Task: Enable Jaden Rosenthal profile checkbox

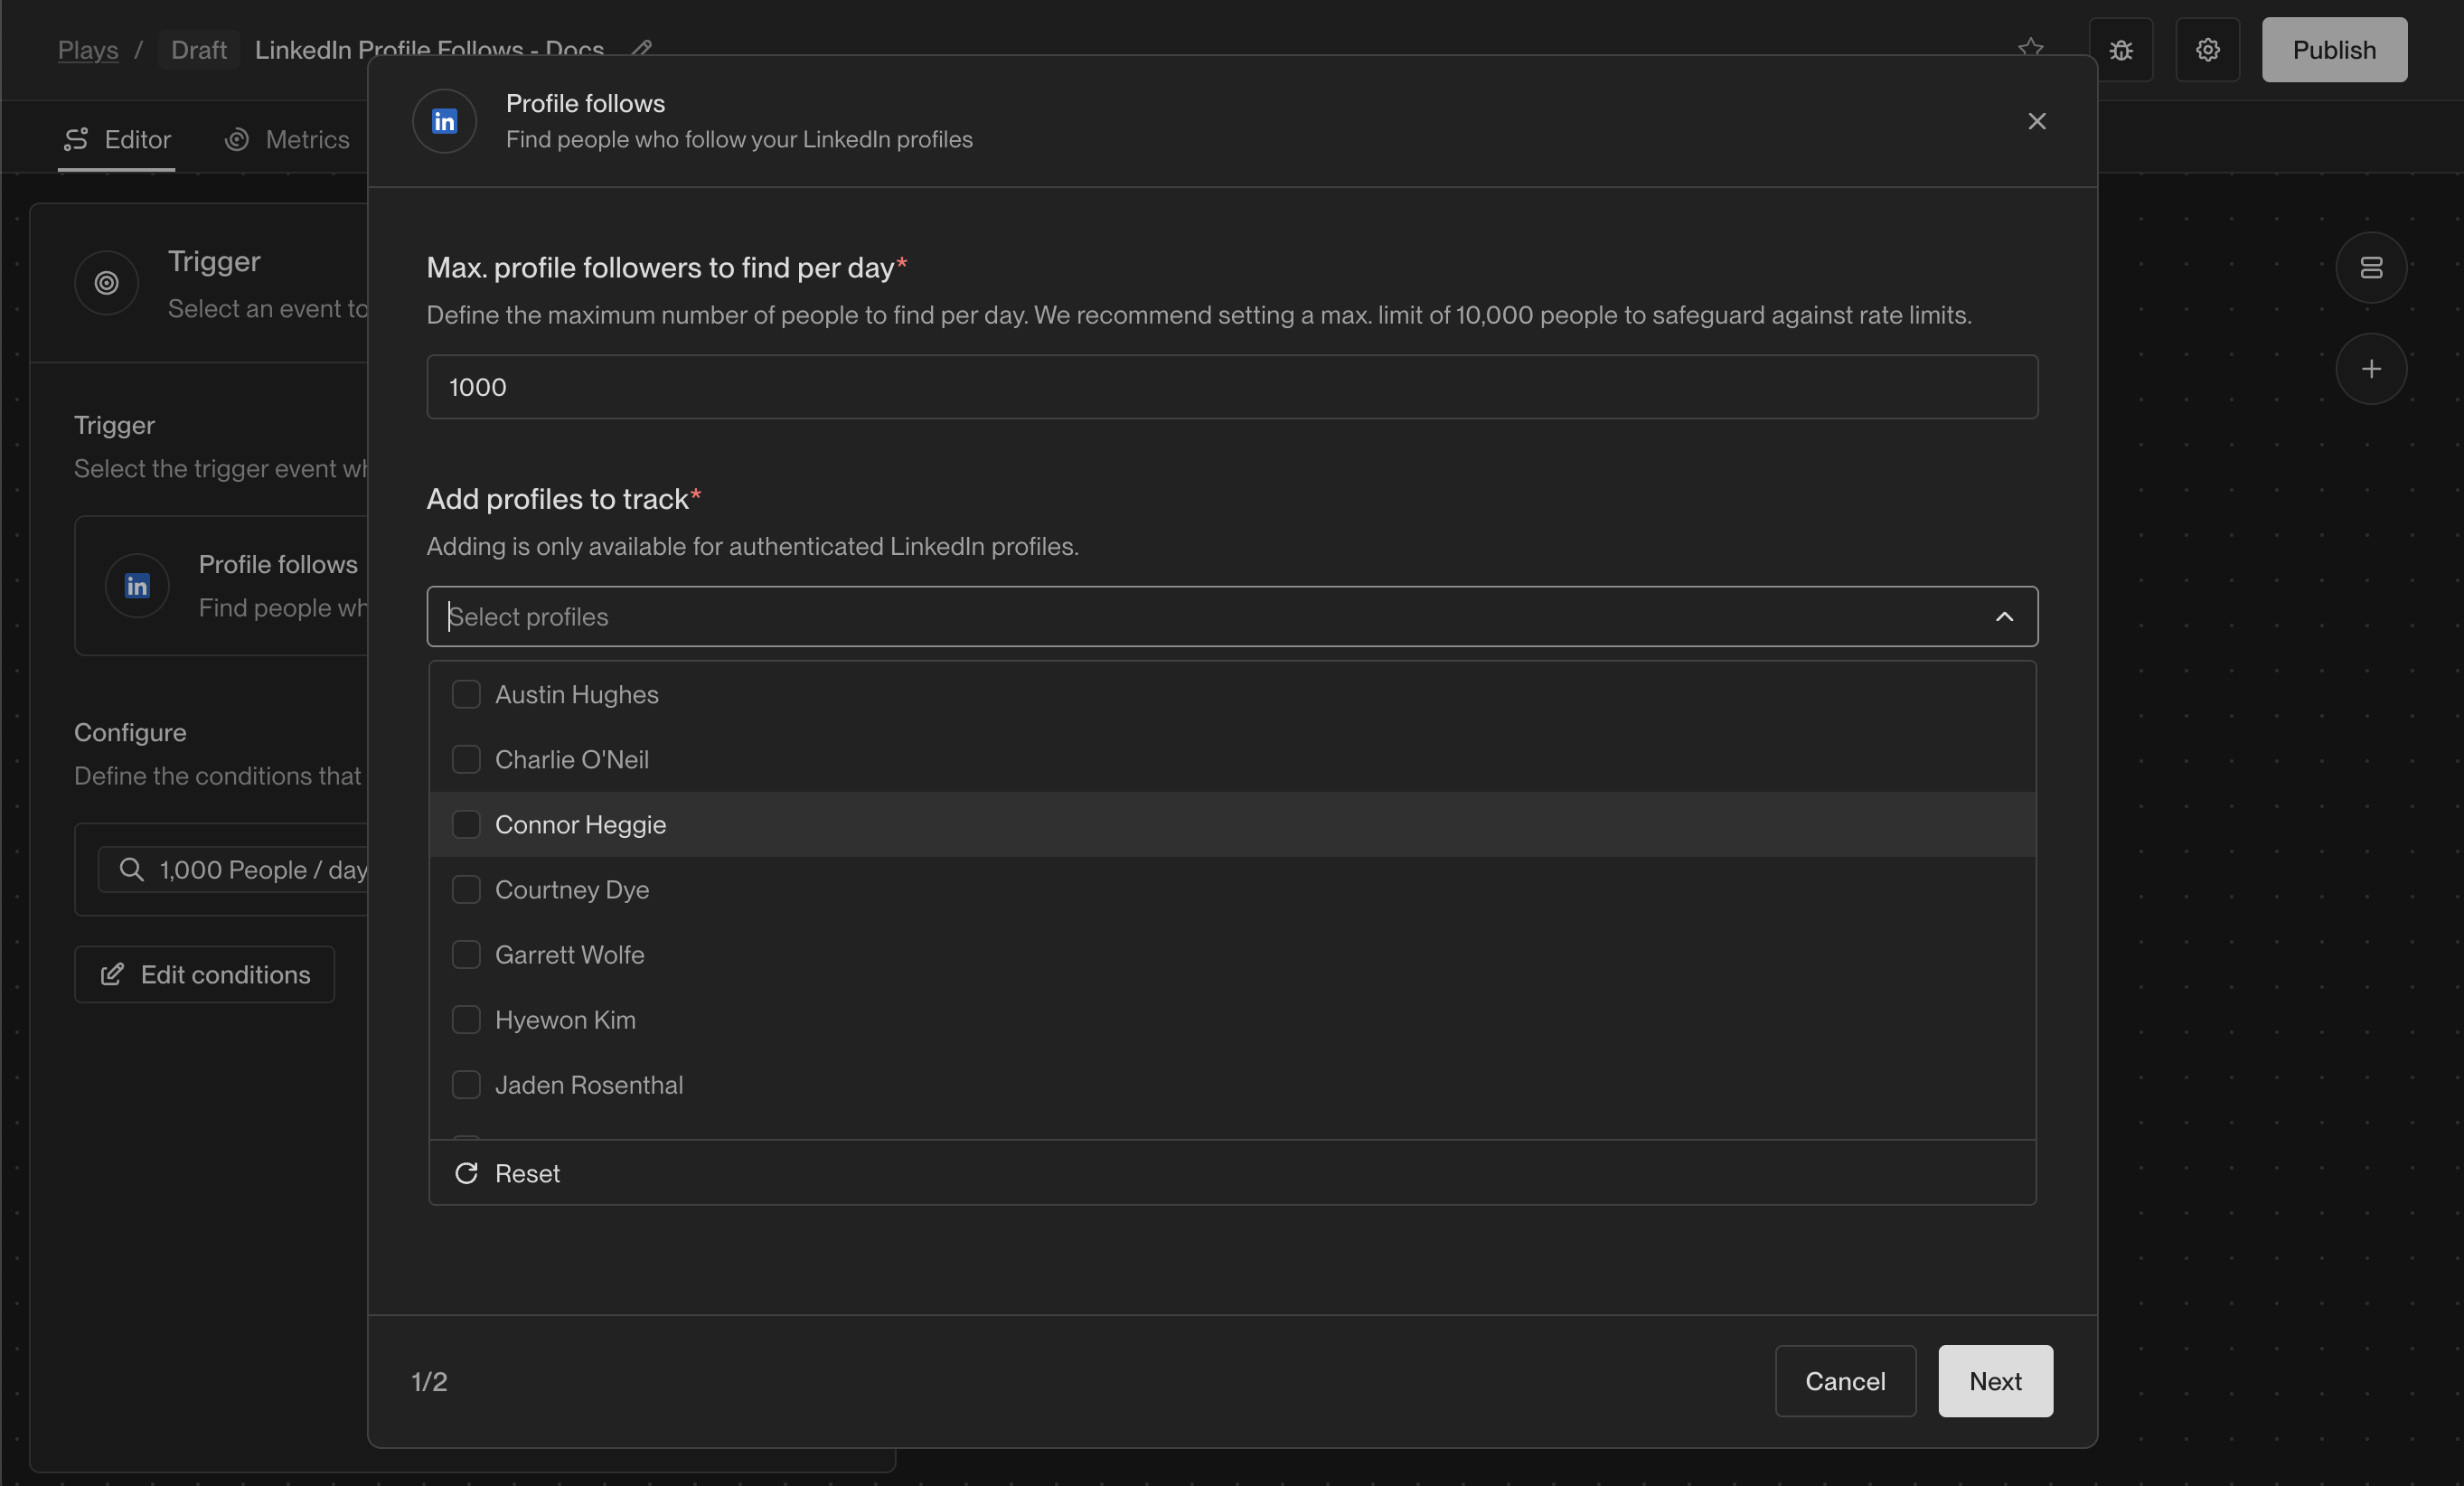Action: [466, 1084]
